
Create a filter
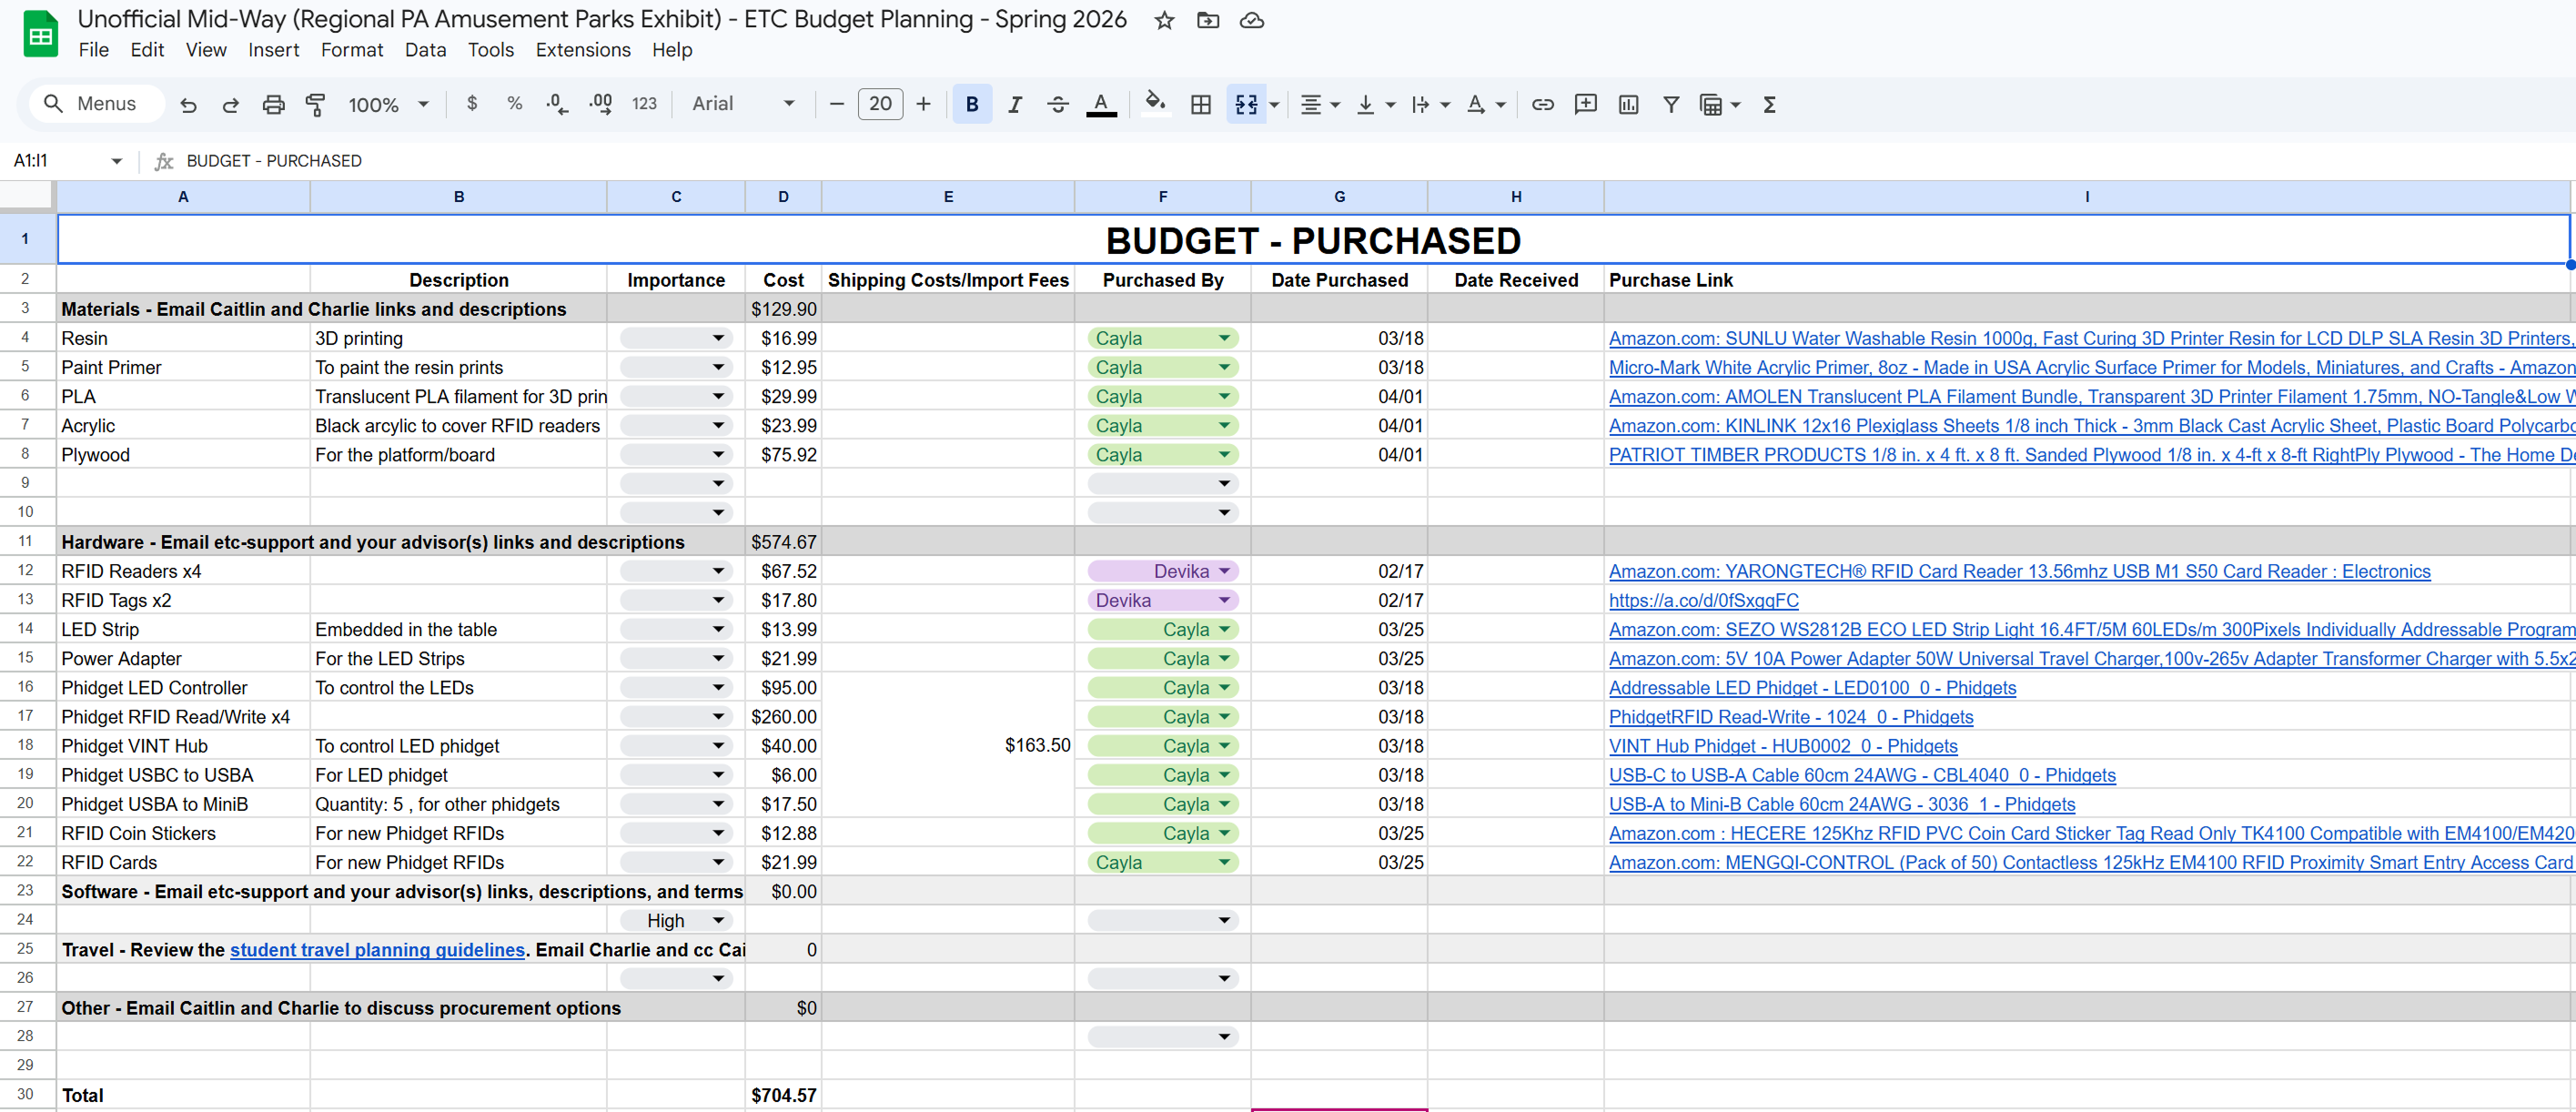pyautogui.click(x=1670, y=104)
